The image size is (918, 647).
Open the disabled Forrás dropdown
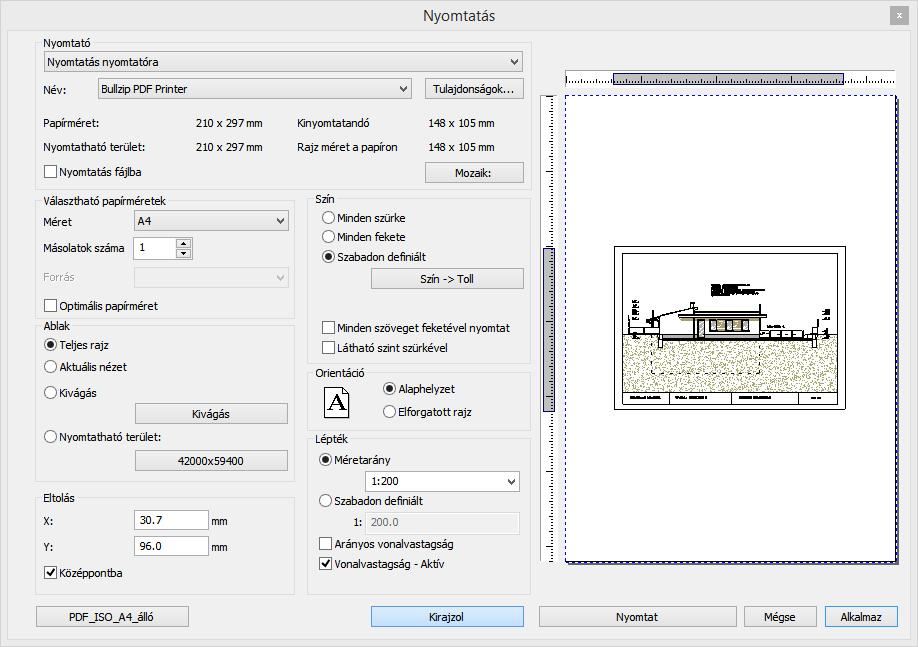point(211,278)
